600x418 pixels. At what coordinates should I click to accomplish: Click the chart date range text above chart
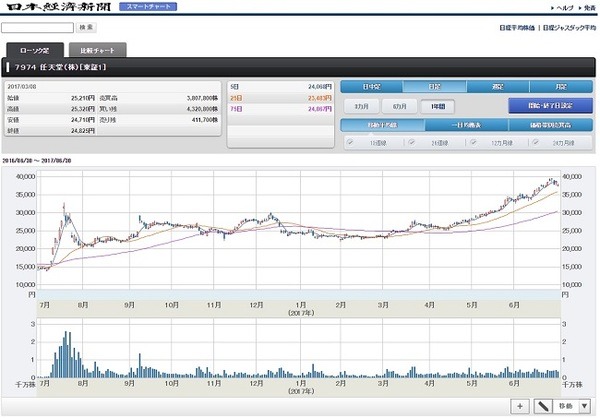click(x=37, y=161)
